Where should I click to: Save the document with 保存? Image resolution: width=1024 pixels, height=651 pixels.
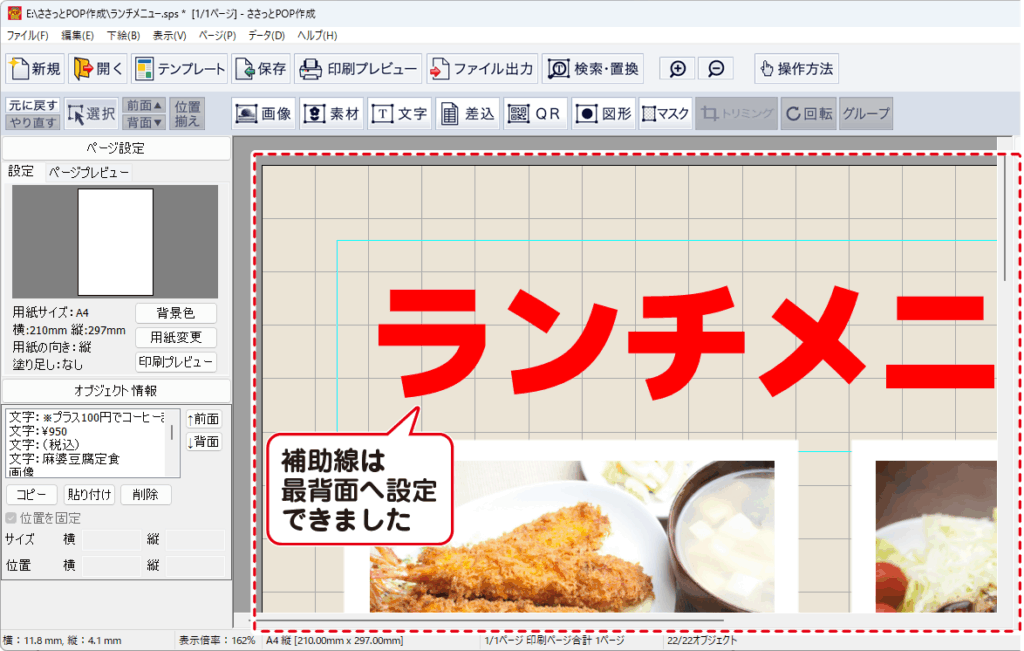(x=261, y=69)
